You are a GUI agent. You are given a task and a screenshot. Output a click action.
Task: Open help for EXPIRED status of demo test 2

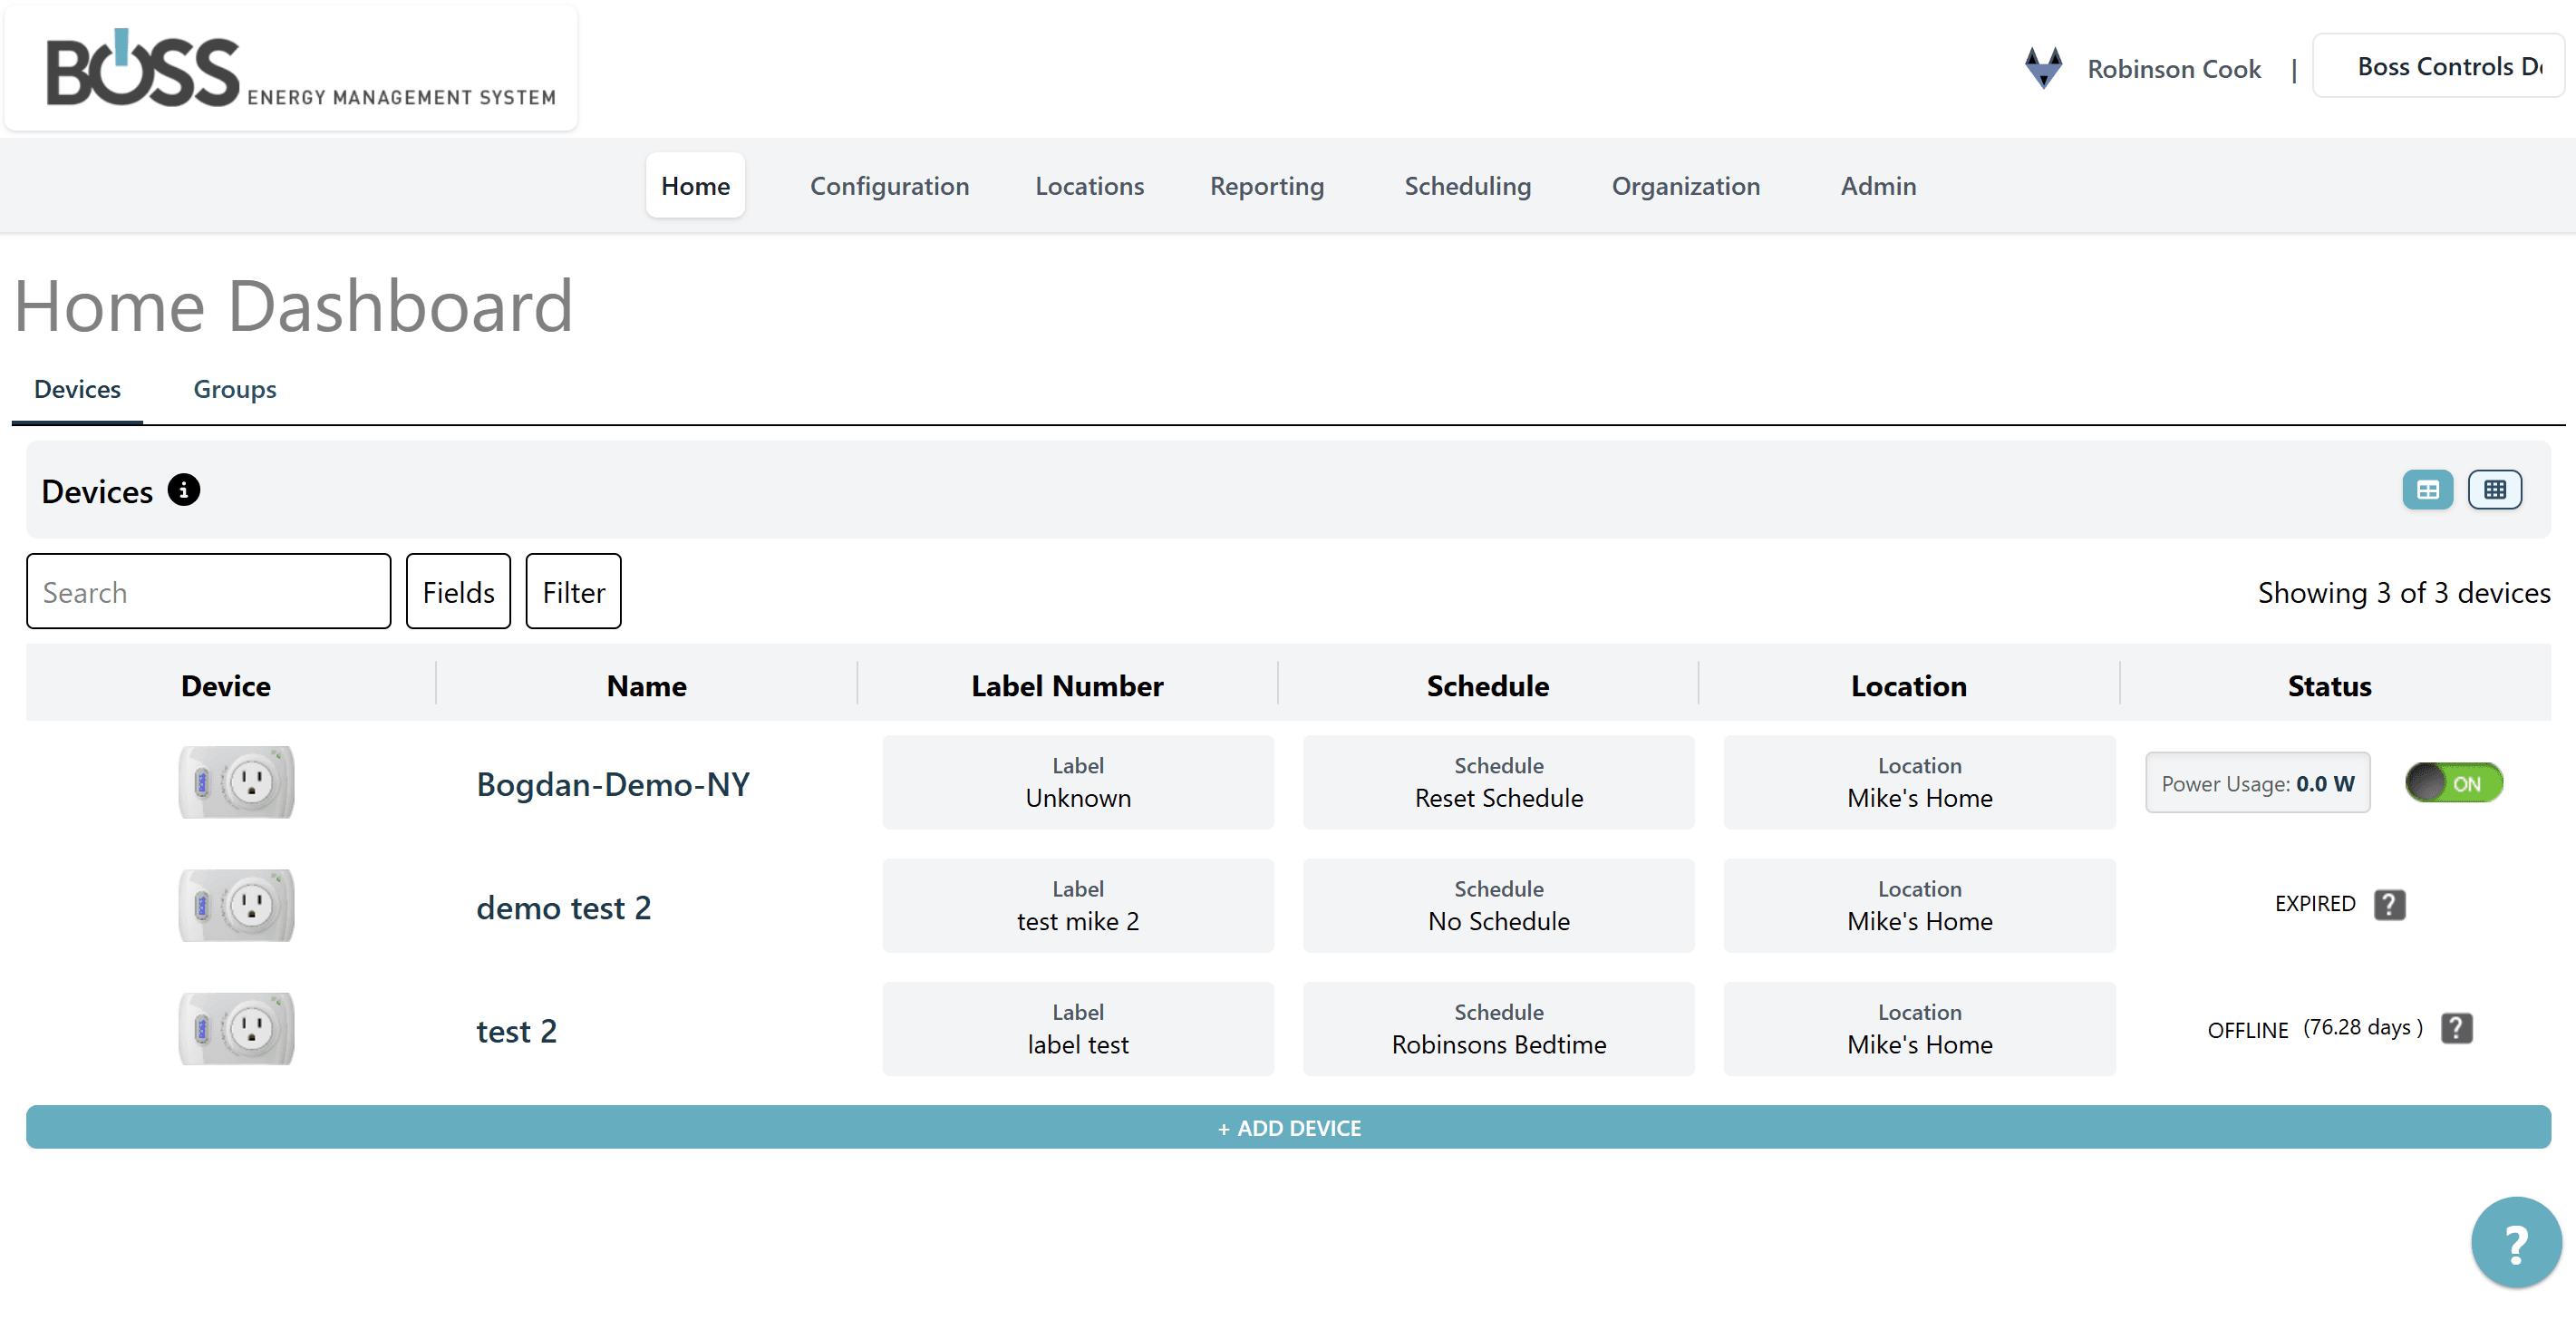point(2391,904)
